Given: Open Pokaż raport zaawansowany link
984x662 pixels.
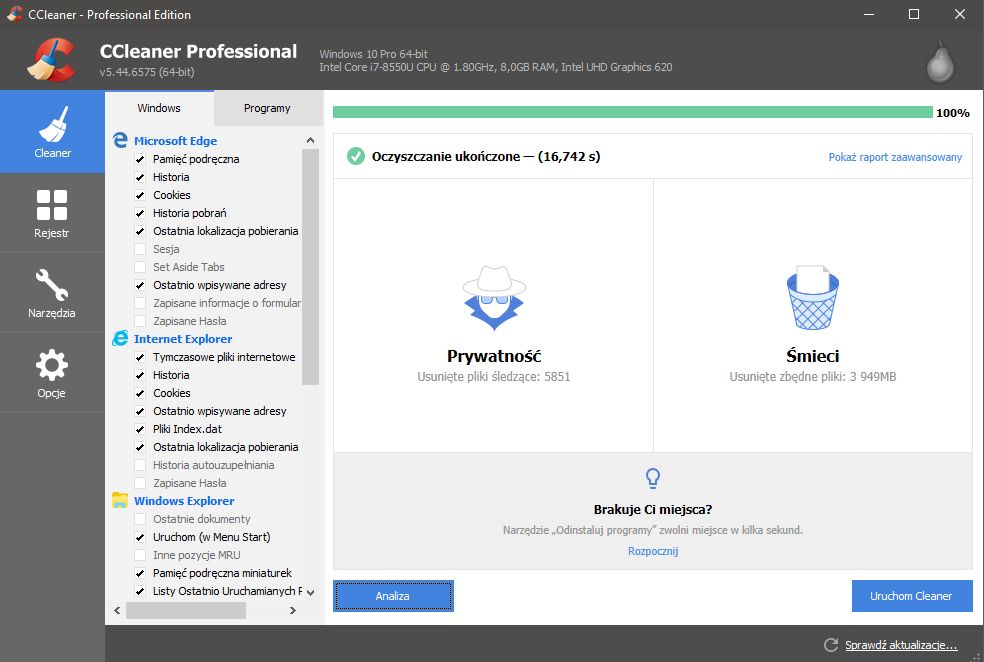Looking at the screenshot, I should pos(895,157).
